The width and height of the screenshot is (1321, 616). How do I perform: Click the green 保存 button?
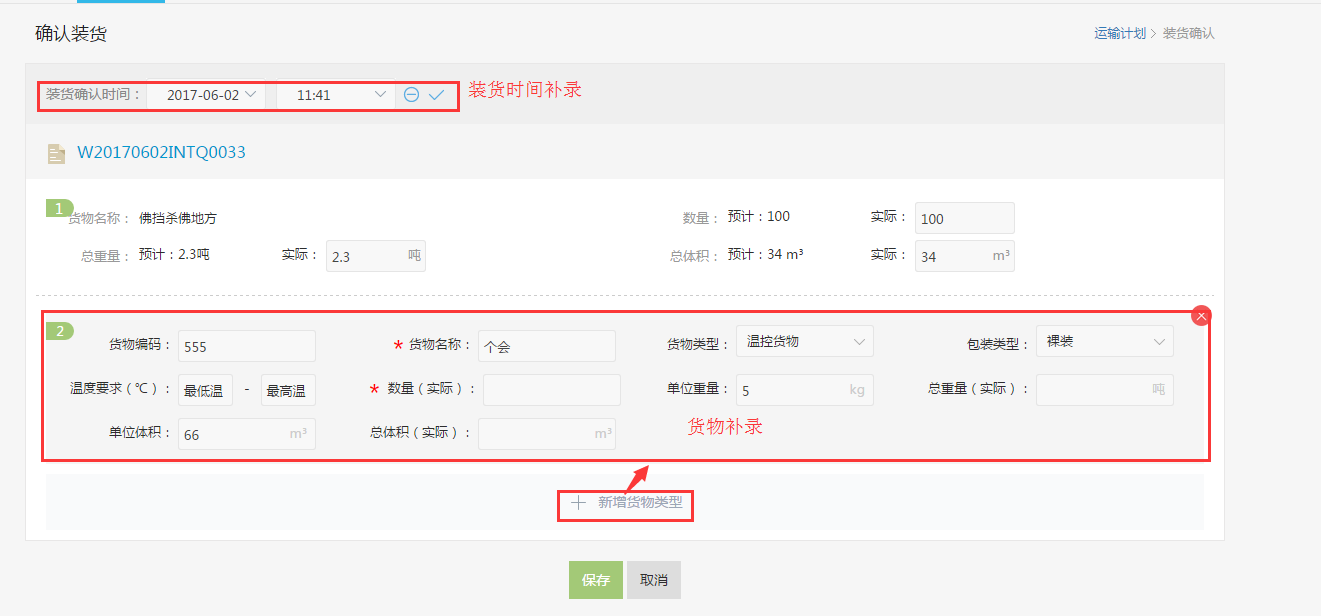[x=596, y=580]
